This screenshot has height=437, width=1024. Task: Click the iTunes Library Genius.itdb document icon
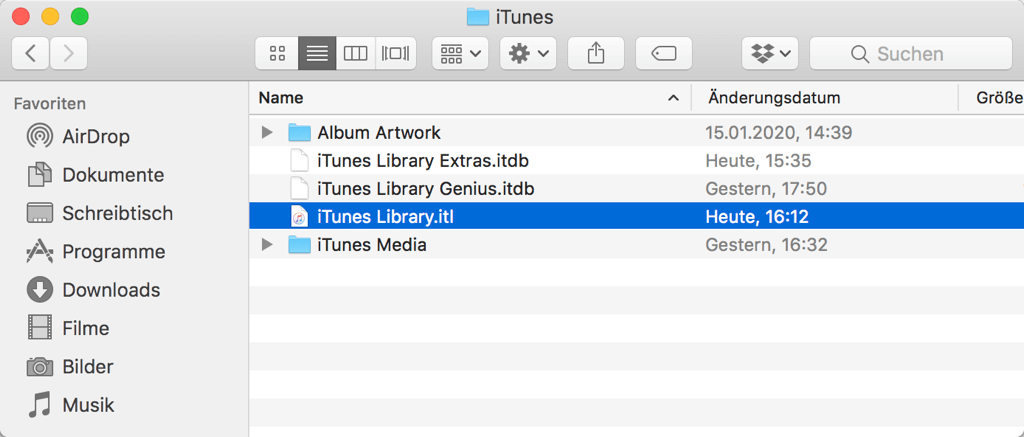click(299, 189)
